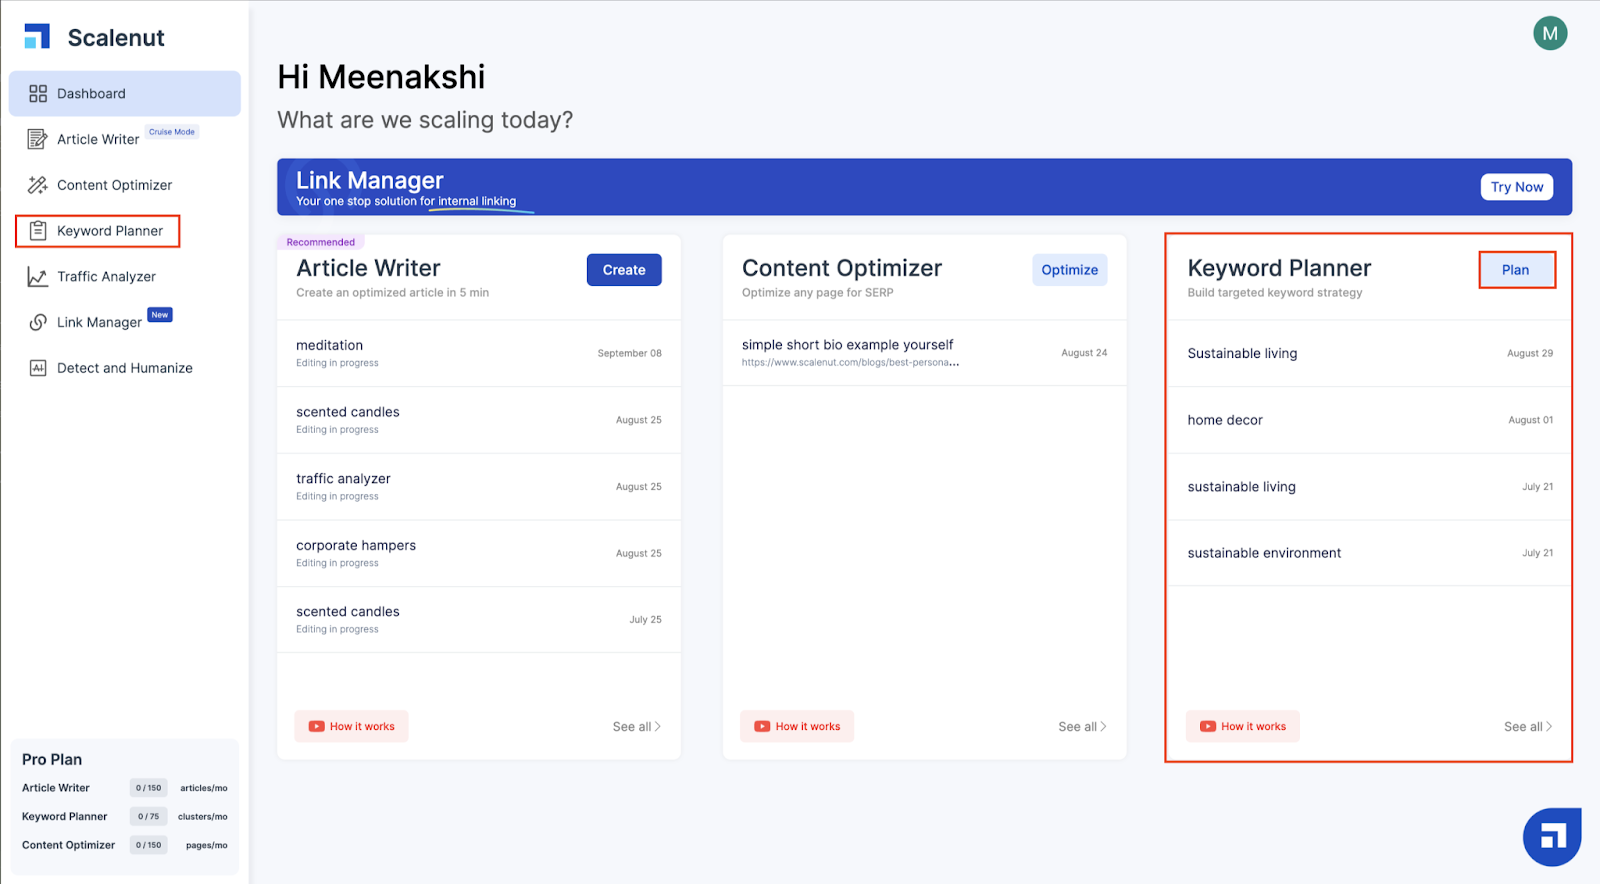Open scented candles article dated August 25
Screen dimensions: 1600x884
[x=479, y=420]
